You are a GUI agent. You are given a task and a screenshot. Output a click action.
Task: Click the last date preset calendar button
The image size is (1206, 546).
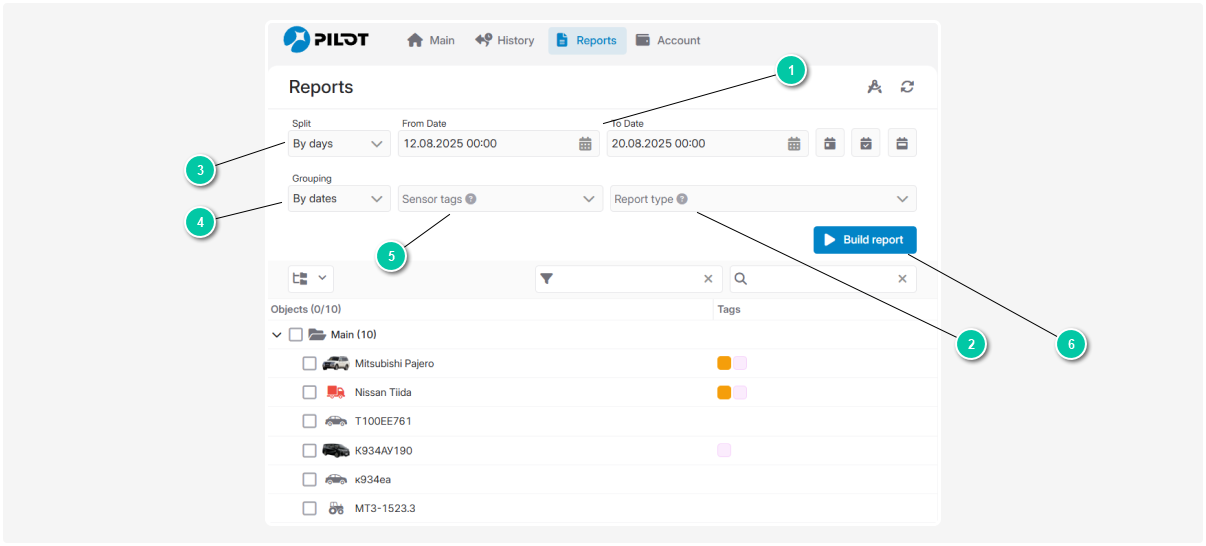pos(902,143)
